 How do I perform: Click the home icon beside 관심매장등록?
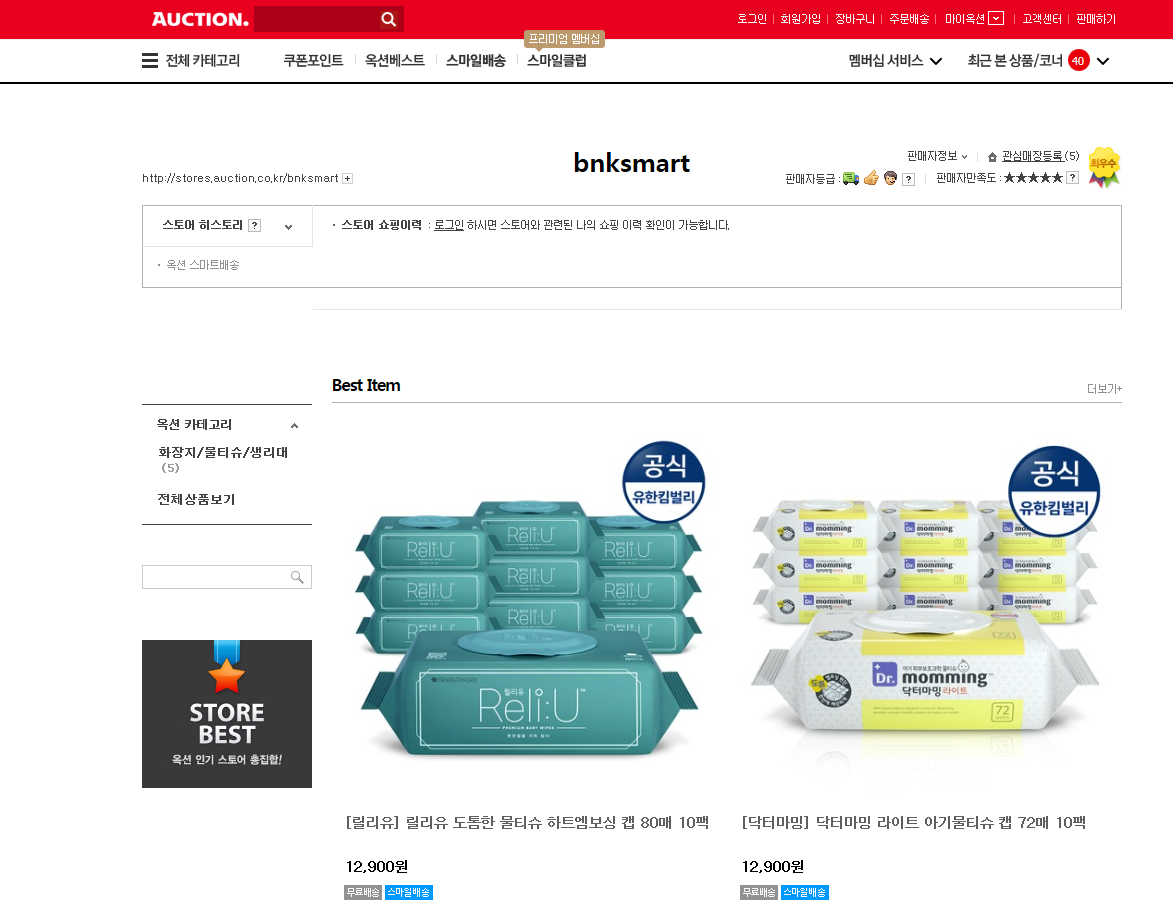click(x=992, y=156)
